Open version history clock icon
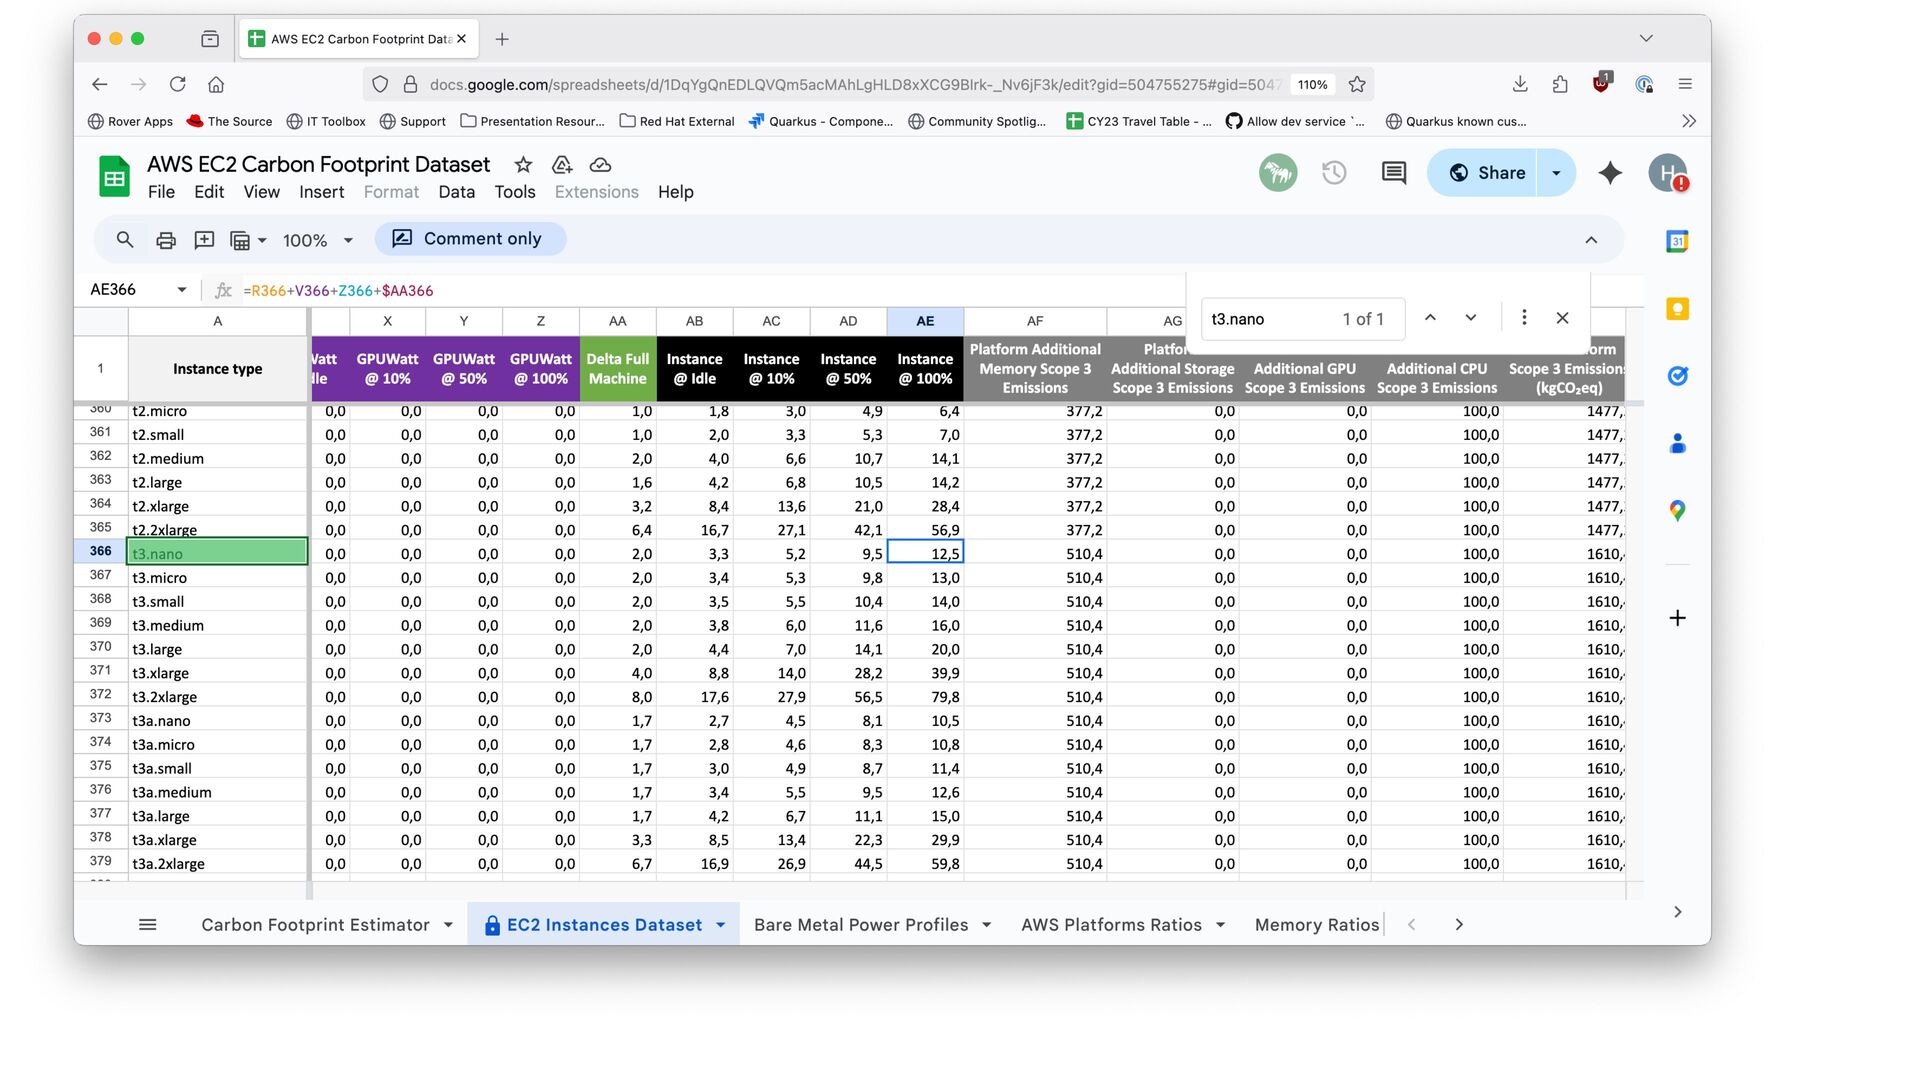Screen dimensions: 1920x1080 pyautogui.click(x=1334, y=173)
